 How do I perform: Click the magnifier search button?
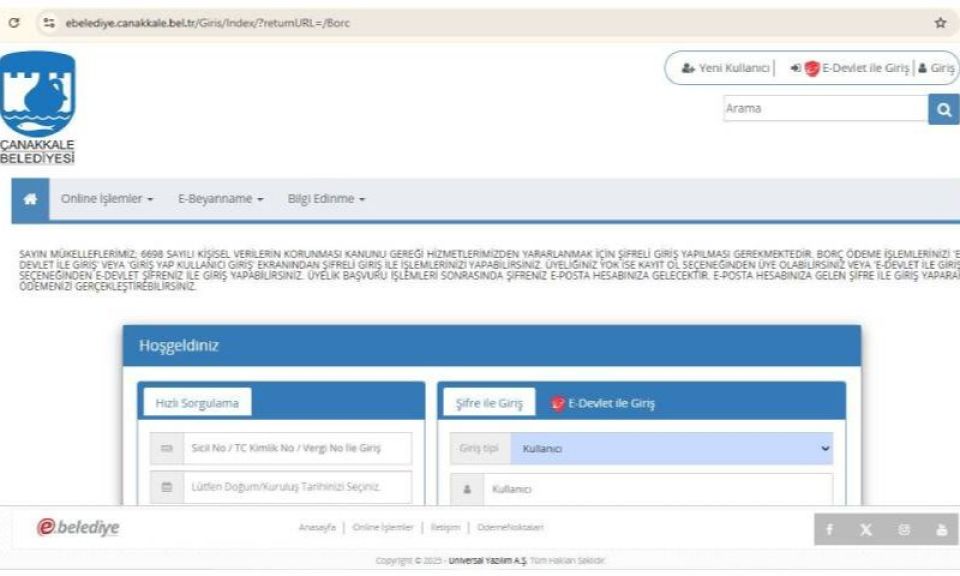(x=943, y=108)
